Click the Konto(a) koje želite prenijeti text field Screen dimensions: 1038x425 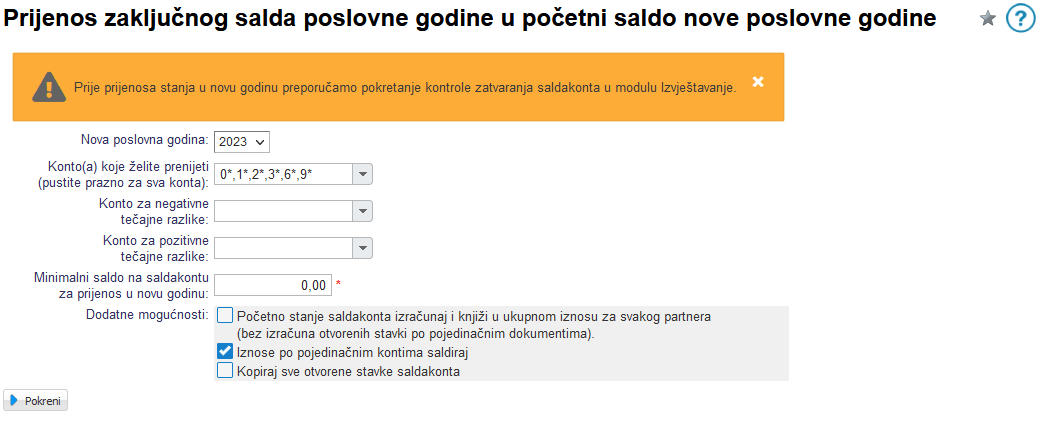coord(283,174)
